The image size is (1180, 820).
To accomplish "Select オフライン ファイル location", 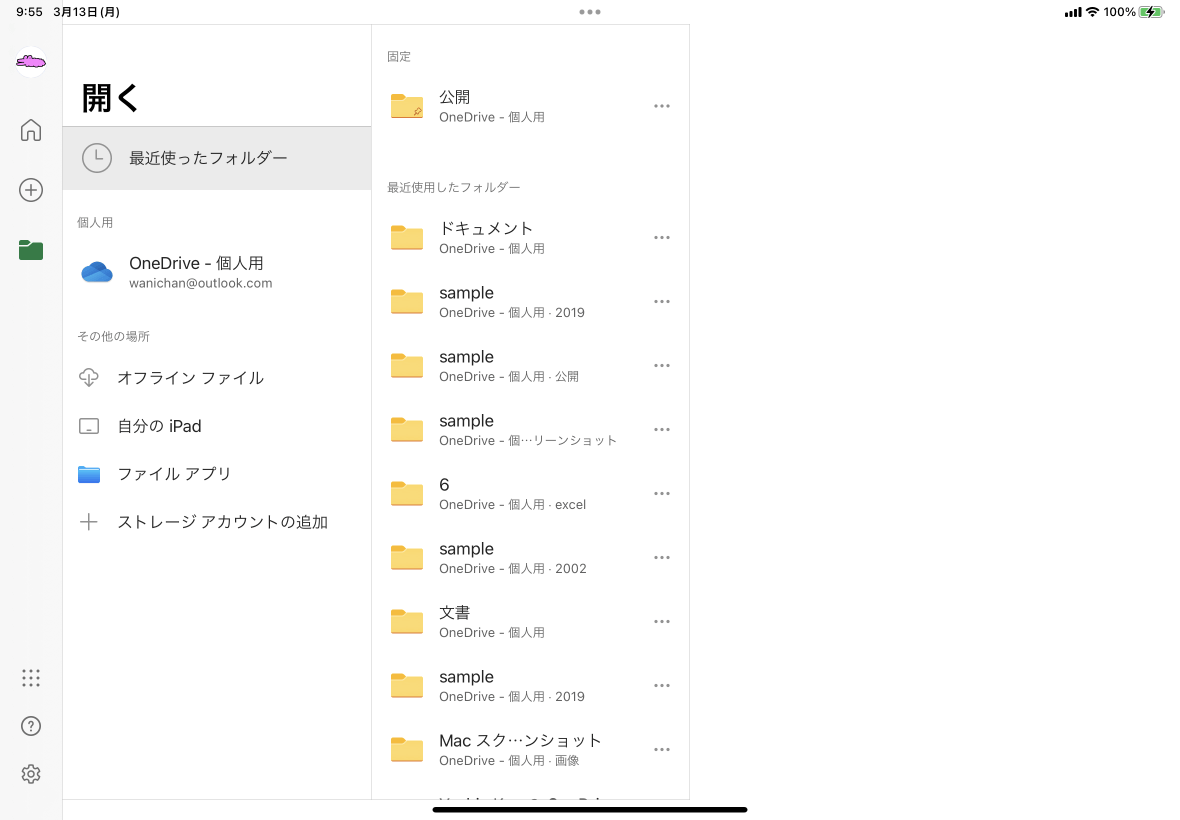I will click(190, 378).
